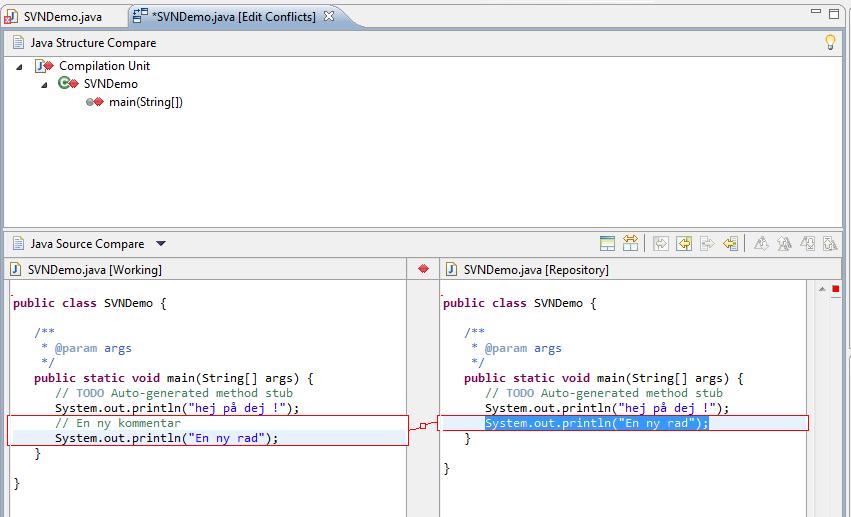Click '@param args' in the Working pane
851x517 pixels.
(x=93, y=348)
